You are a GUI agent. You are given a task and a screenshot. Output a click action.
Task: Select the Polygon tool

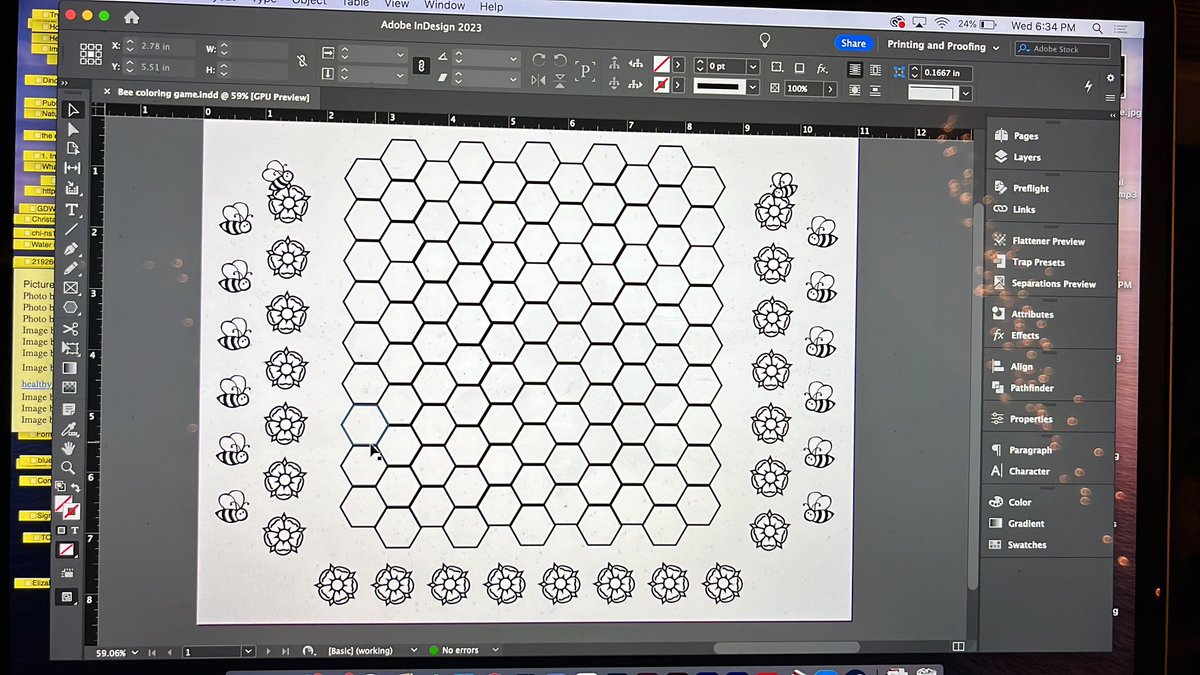pyautogui.click(x=71, y=308)
